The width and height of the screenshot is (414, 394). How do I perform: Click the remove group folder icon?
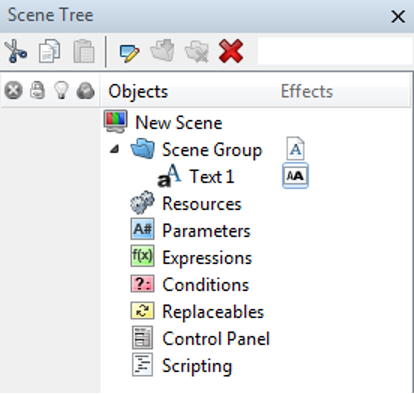pyautogui.click(x=197, y=52)
